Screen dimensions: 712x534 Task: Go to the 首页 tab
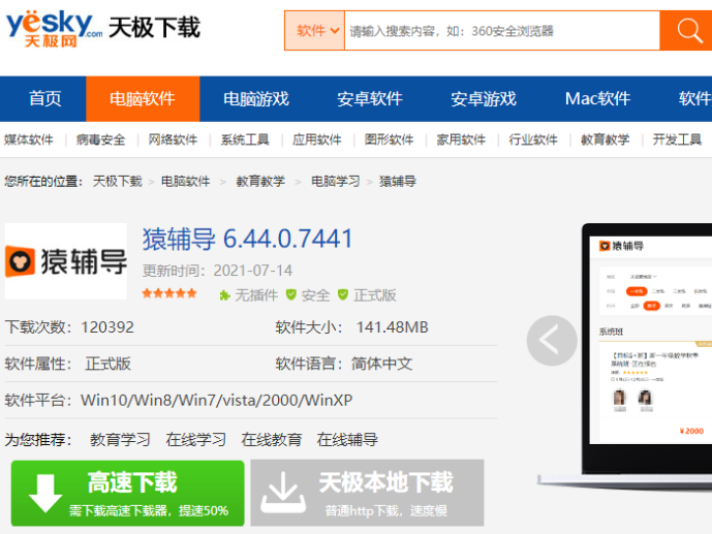(44, 99)
